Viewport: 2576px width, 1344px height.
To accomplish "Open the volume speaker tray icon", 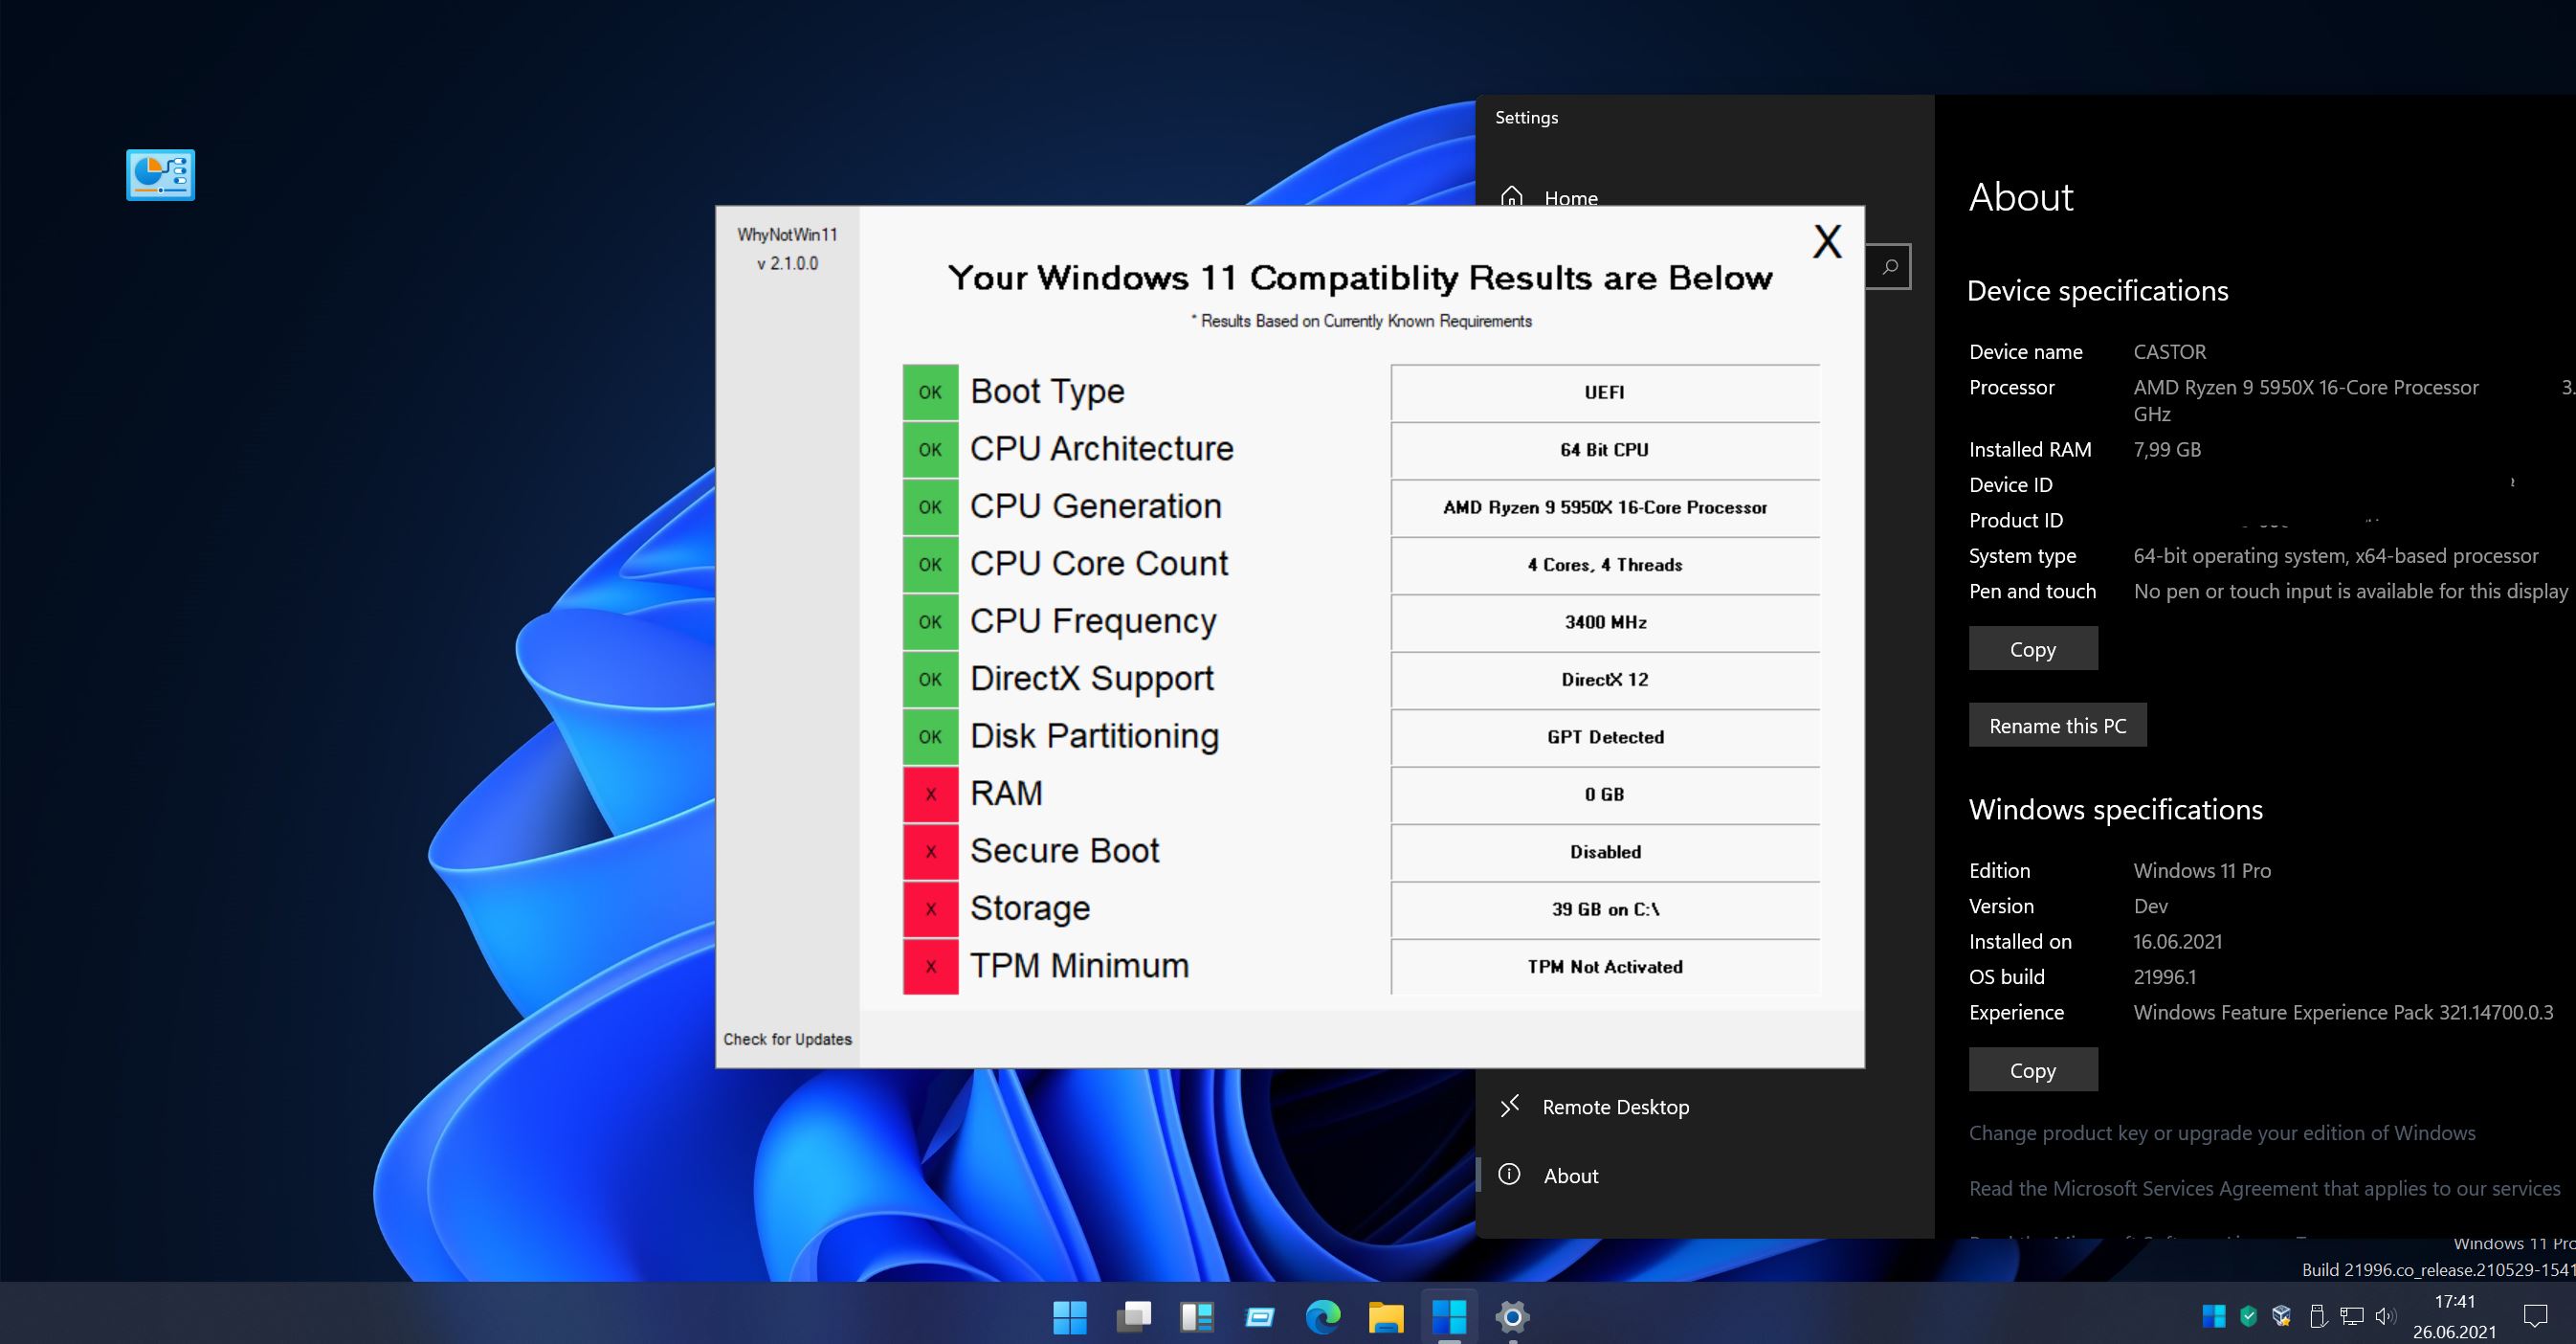I will tap(2385, 1316).
